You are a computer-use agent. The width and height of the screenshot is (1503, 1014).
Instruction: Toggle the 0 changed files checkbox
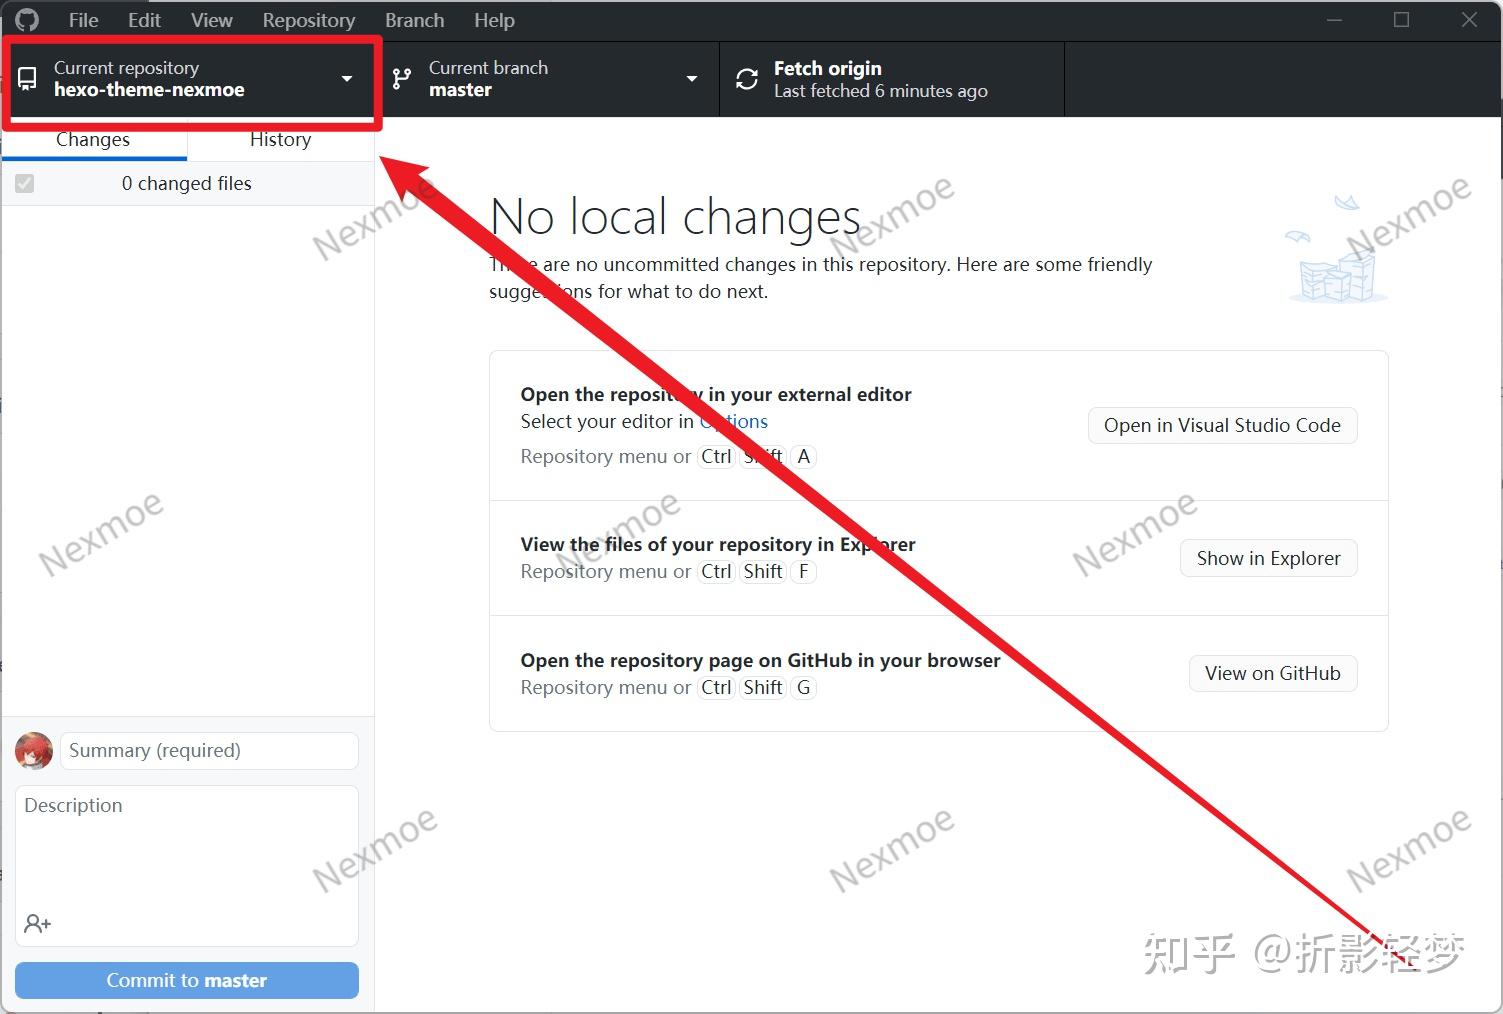[x=25, y=184]
